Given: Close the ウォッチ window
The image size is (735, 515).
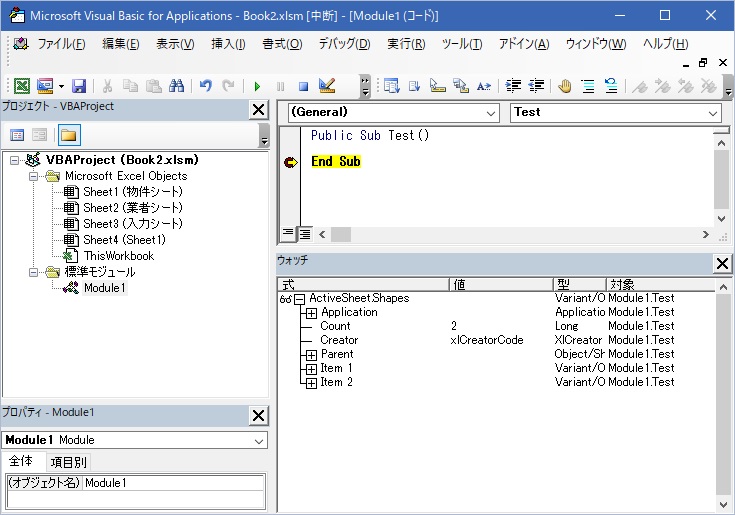Looking at the screenshot, I should (722, 263).
